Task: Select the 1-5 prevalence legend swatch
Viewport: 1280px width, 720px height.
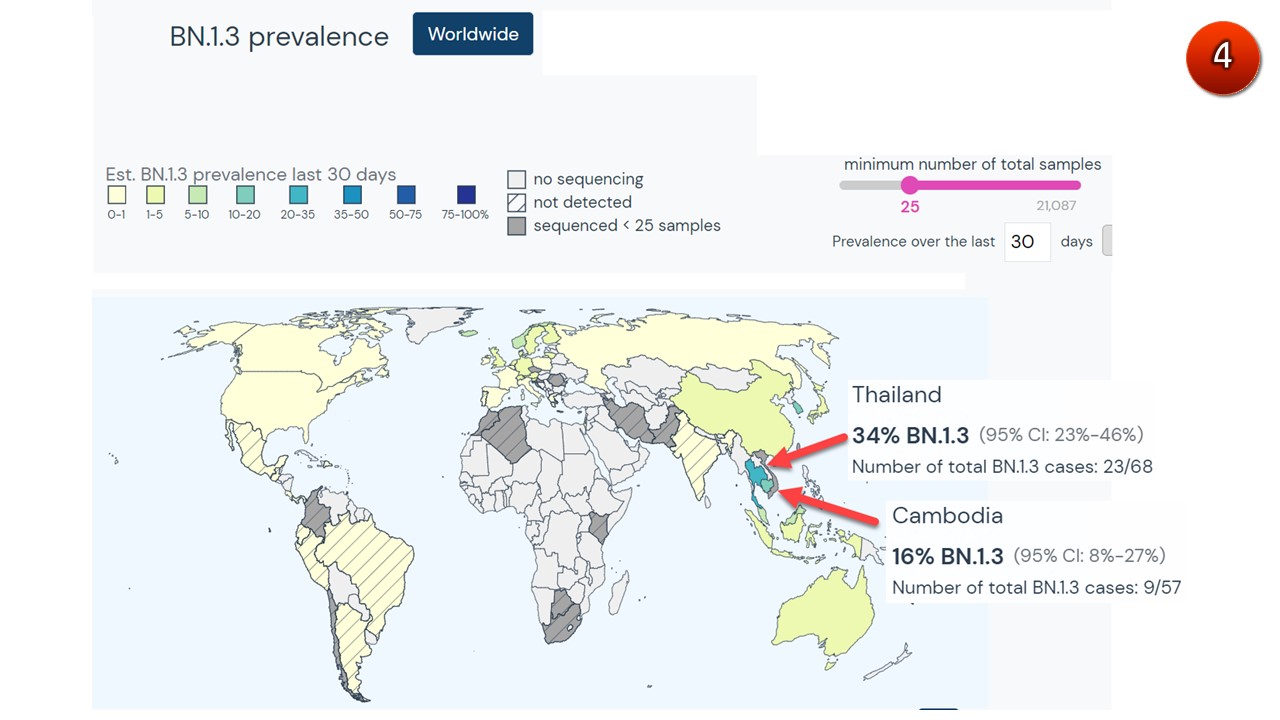Action: [x=155, y=195]
